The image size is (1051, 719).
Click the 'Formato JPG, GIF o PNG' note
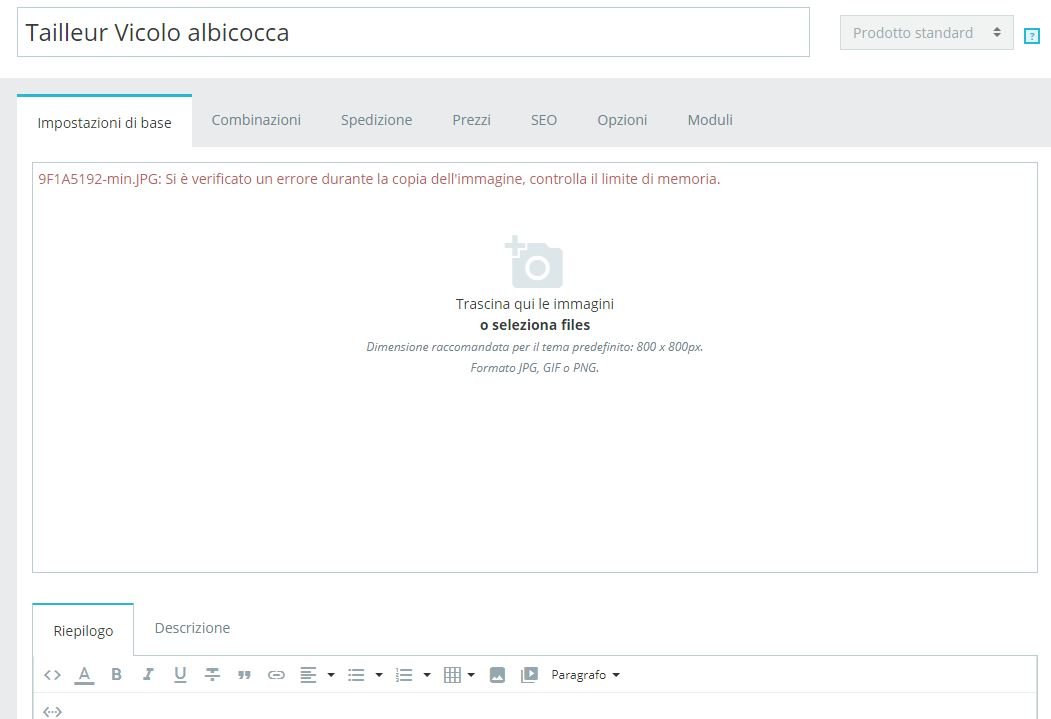coord(535,368)
